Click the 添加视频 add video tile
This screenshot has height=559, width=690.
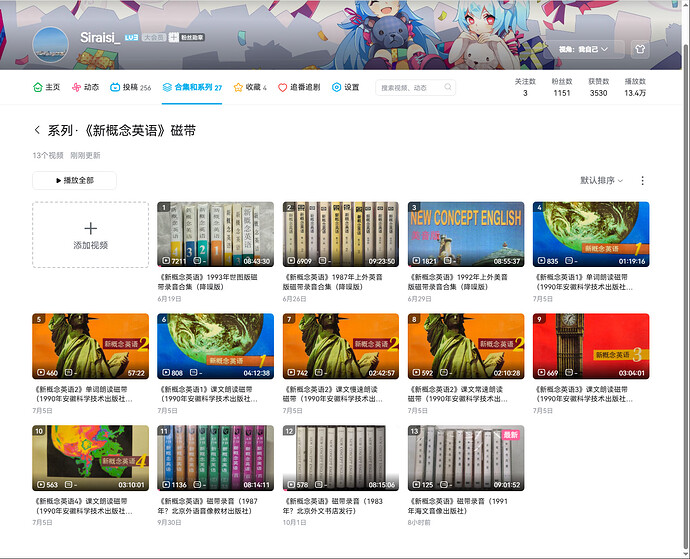coord(91,235)
